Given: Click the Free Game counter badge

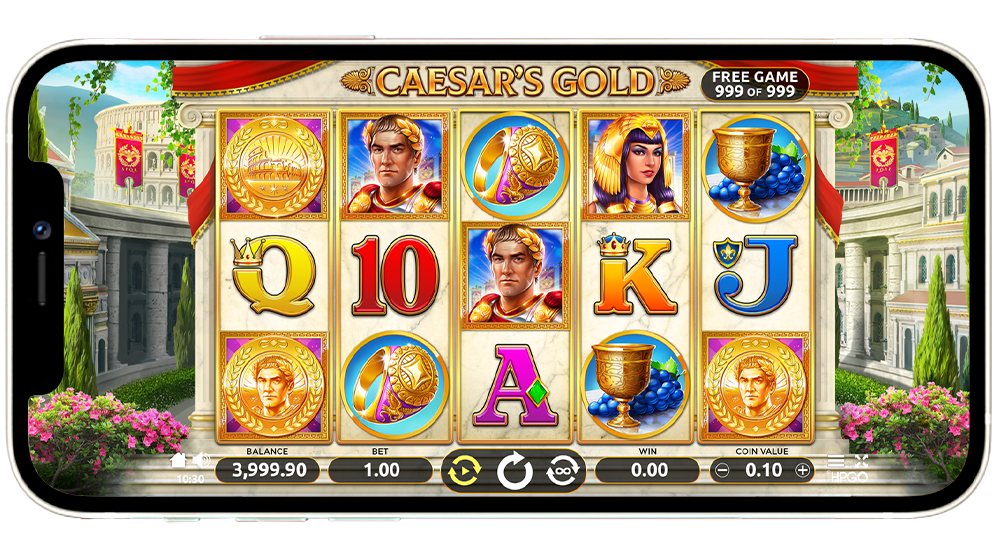Looking at the screenshot, I should click(755, 84).
